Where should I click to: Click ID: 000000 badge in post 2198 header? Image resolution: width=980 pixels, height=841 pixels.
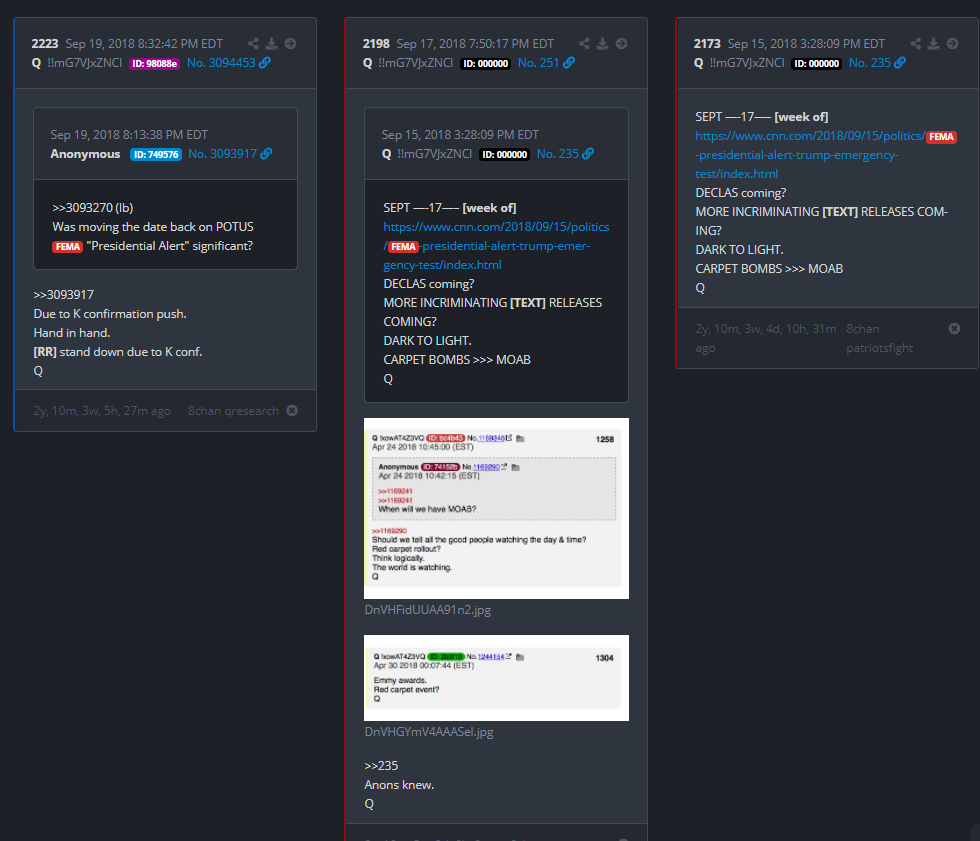(x=486, y=63)
